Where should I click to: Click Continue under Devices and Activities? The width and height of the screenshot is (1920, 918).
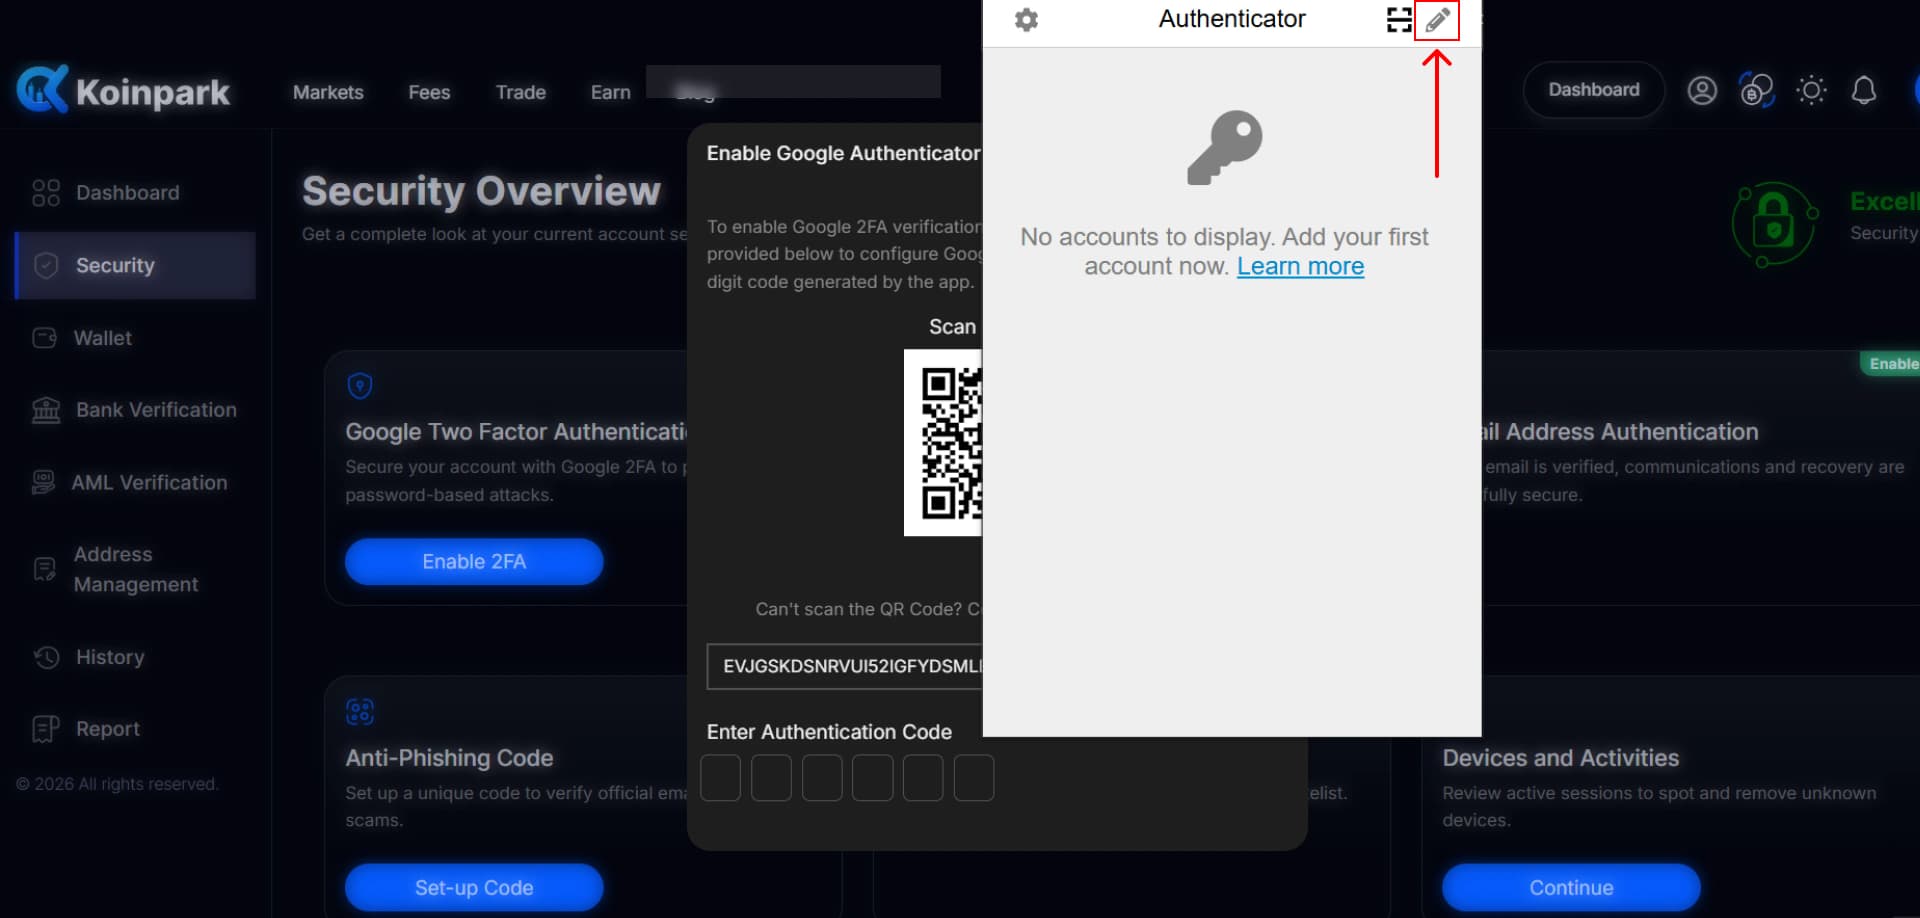[1571, 888]
